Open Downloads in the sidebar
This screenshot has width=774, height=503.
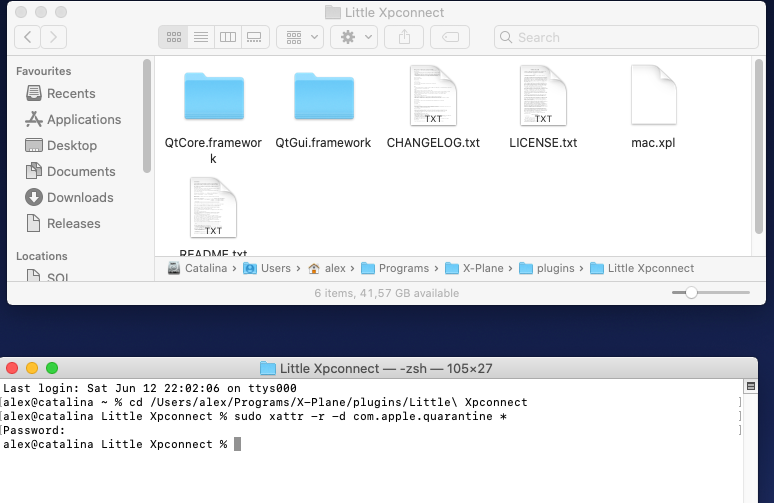click(x=69, y=197)
